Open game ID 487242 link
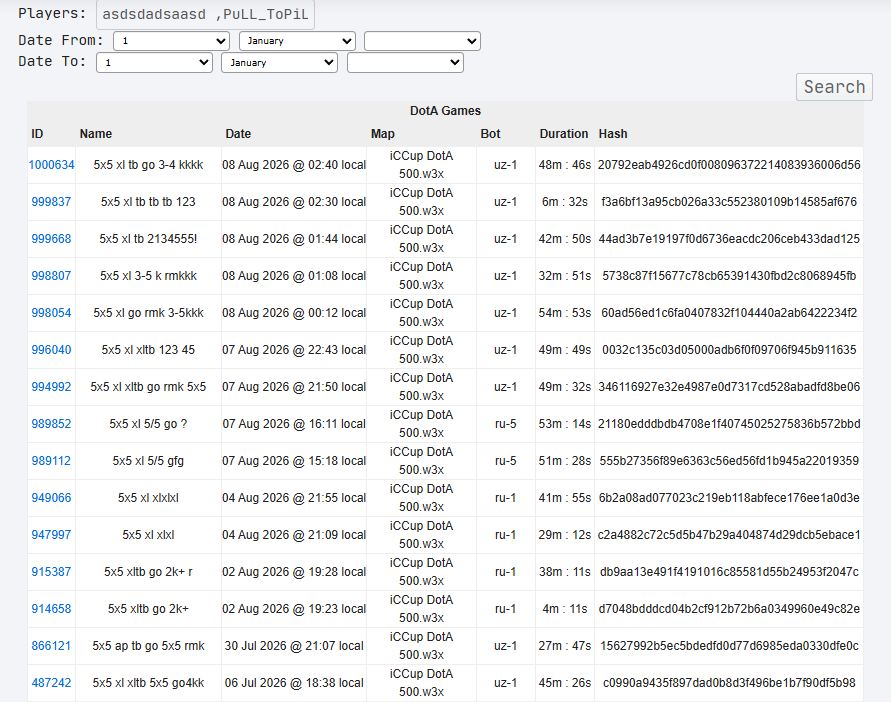This screenshot has height=702, width=891. pos(51,683)
